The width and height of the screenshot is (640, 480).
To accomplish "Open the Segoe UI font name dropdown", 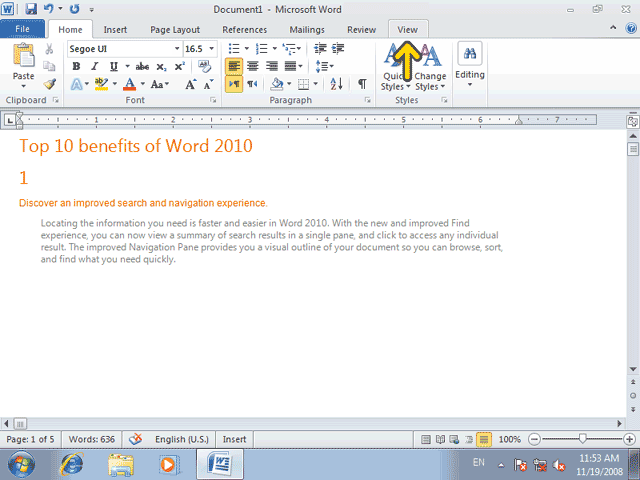I will click(177, 49).
